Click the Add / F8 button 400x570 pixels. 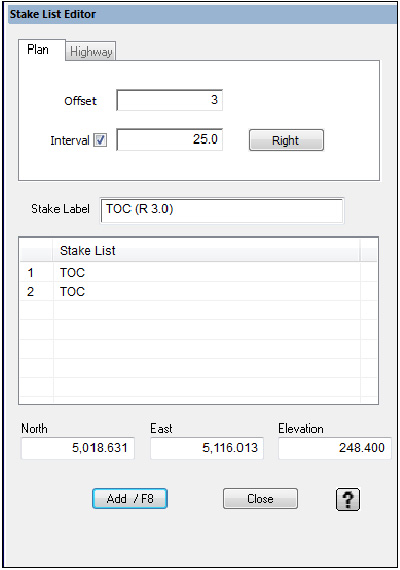pos(130,498)
